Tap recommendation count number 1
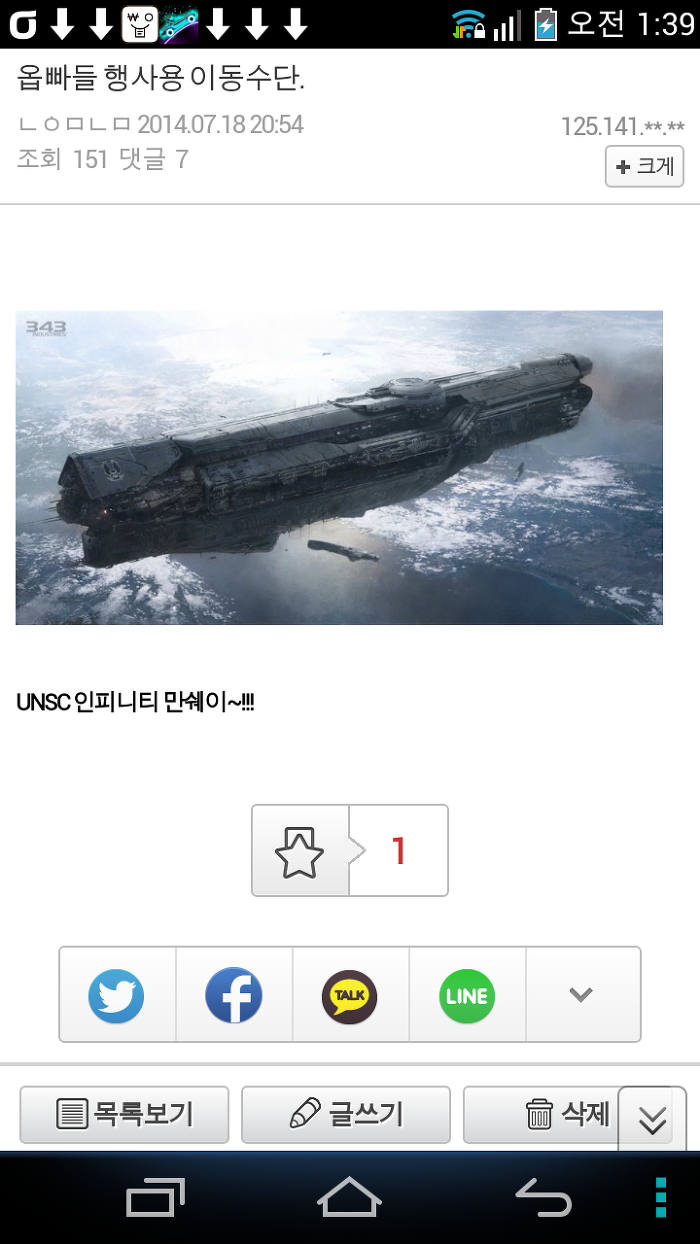The image size is (700, 1244). 399,851
